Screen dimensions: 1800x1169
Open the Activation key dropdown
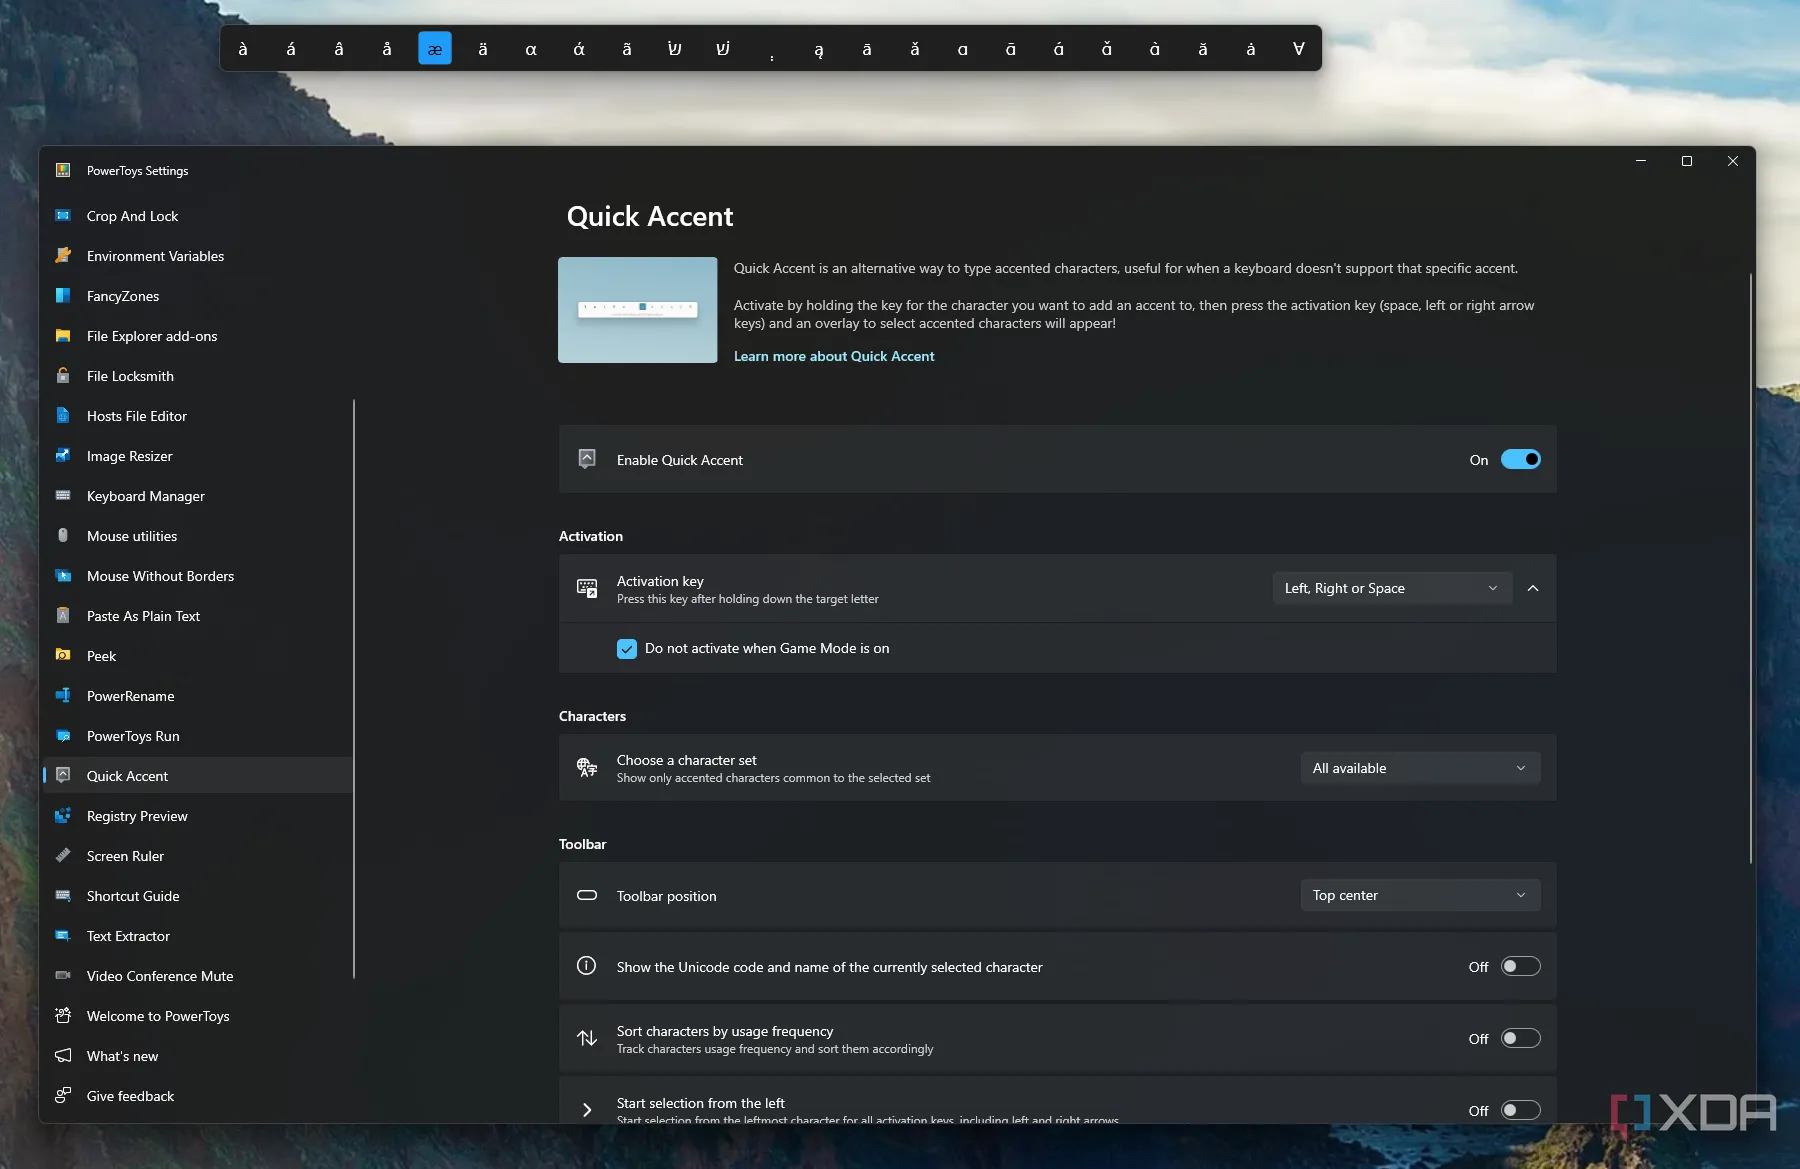[1391, 589]
